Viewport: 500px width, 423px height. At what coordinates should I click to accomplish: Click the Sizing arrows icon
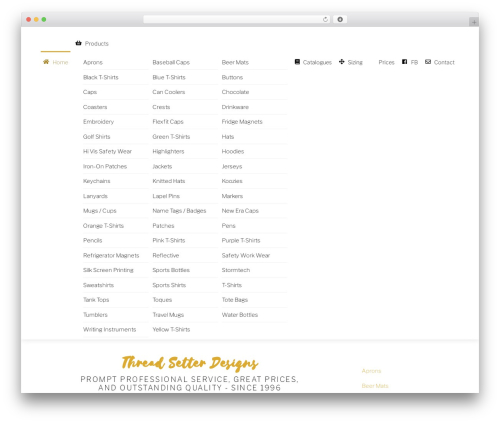pos(342,62)
